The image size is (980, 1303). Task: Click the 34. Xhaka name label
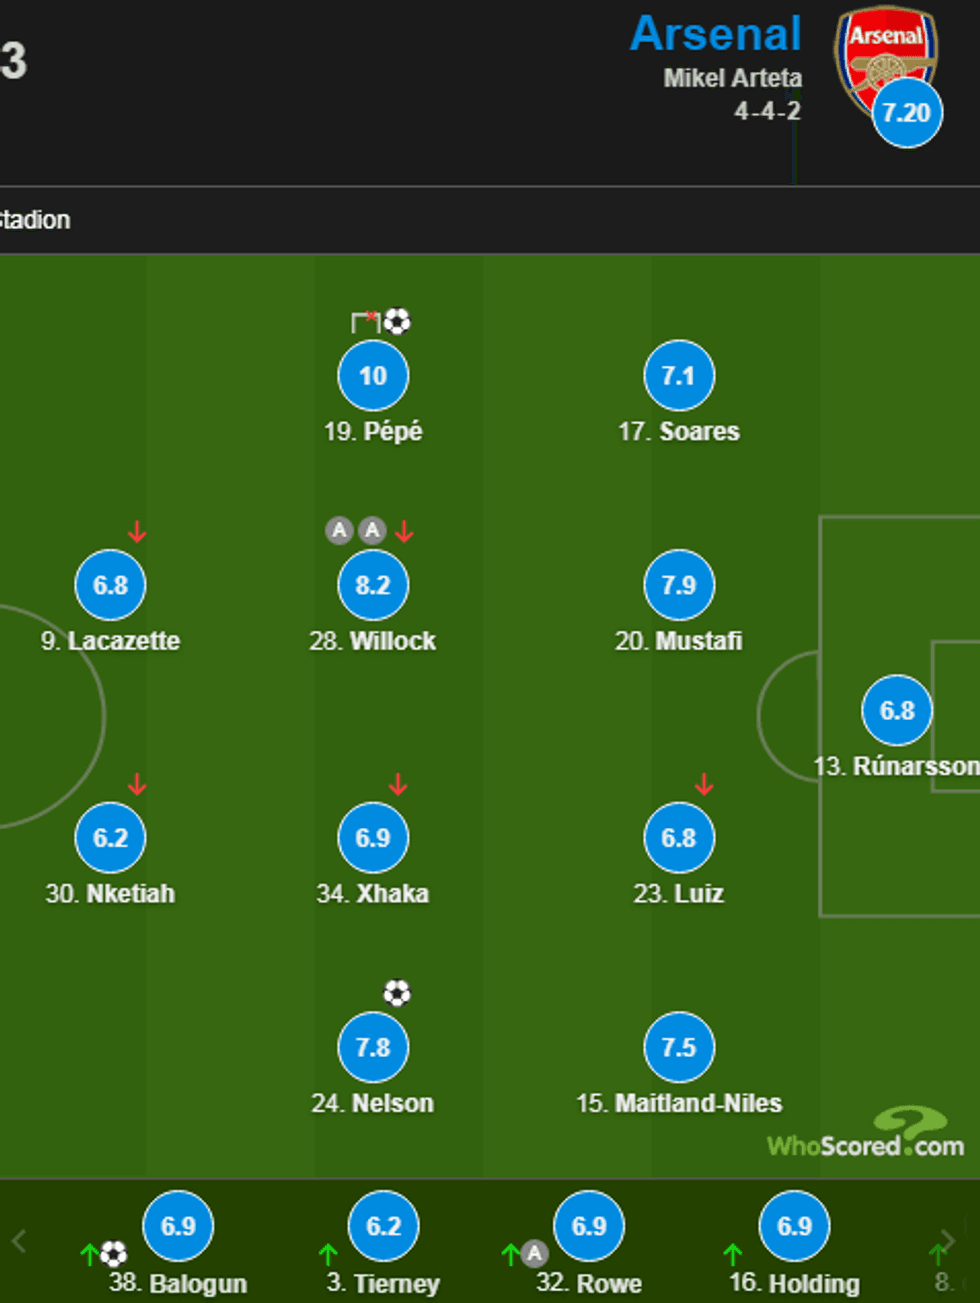tap(373, 894)
